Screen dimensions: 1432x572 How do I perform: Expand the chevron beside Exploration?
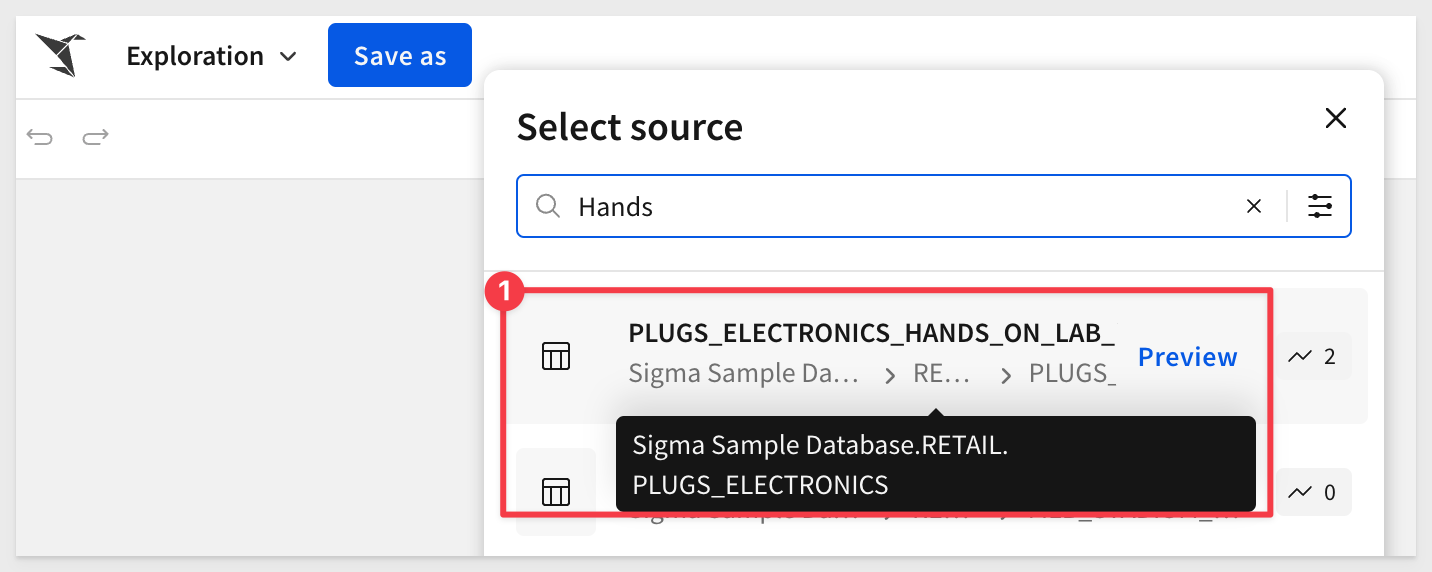[x=288, y=57]
